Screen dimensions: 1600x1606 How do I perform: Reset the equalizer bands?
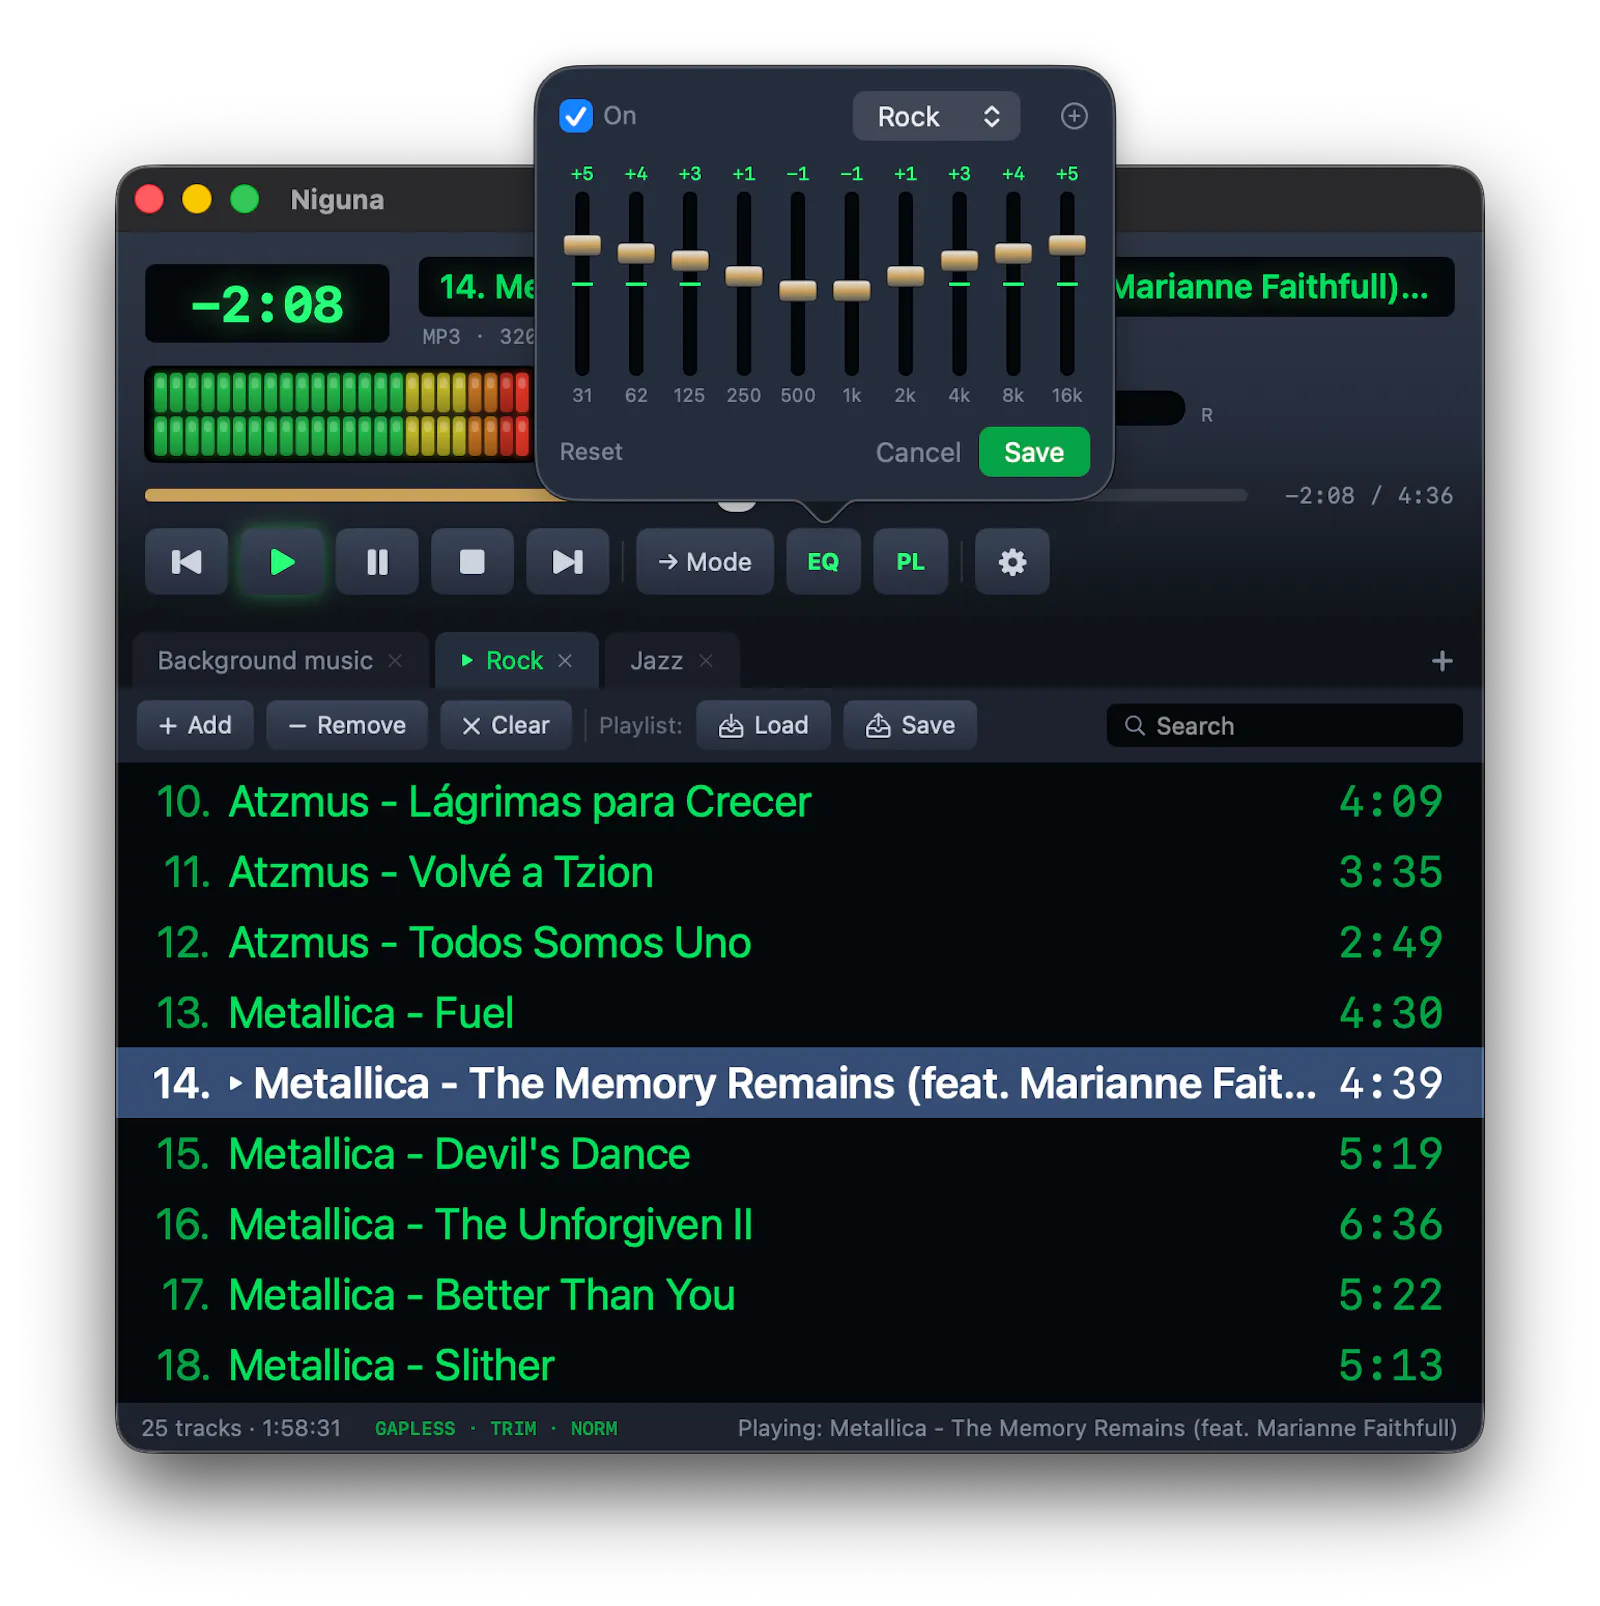pyautogui.click(x=591, y=452)
